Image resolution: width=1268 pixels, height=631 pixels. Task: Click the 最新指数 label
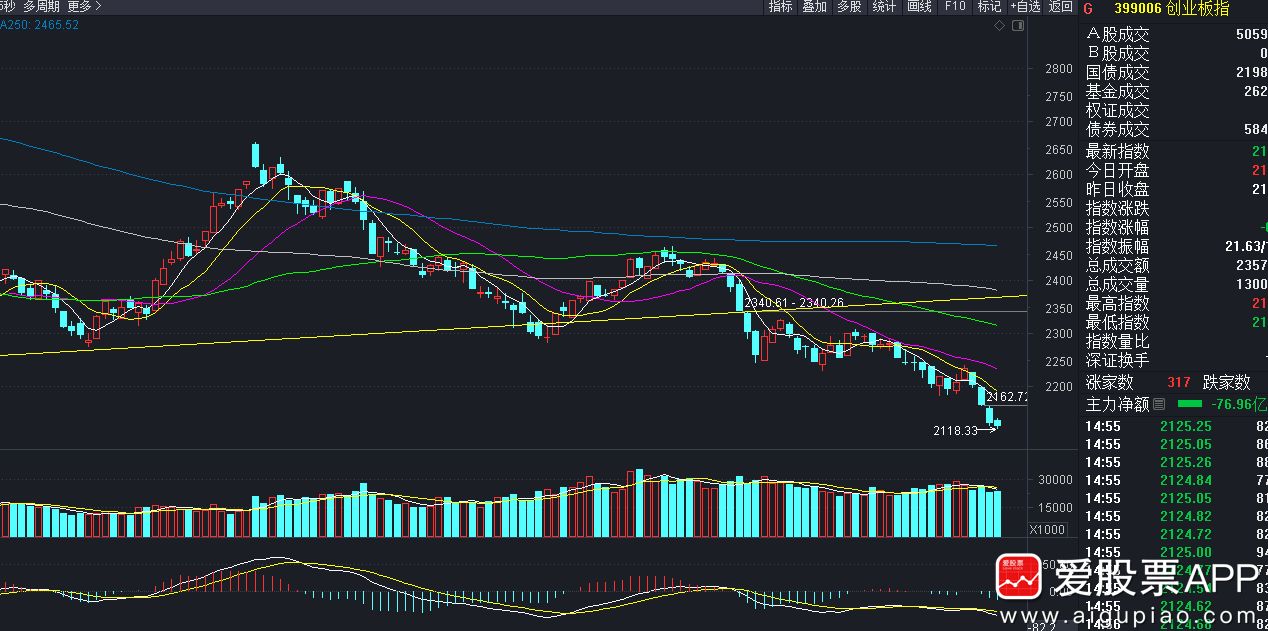coord(1118,151)
